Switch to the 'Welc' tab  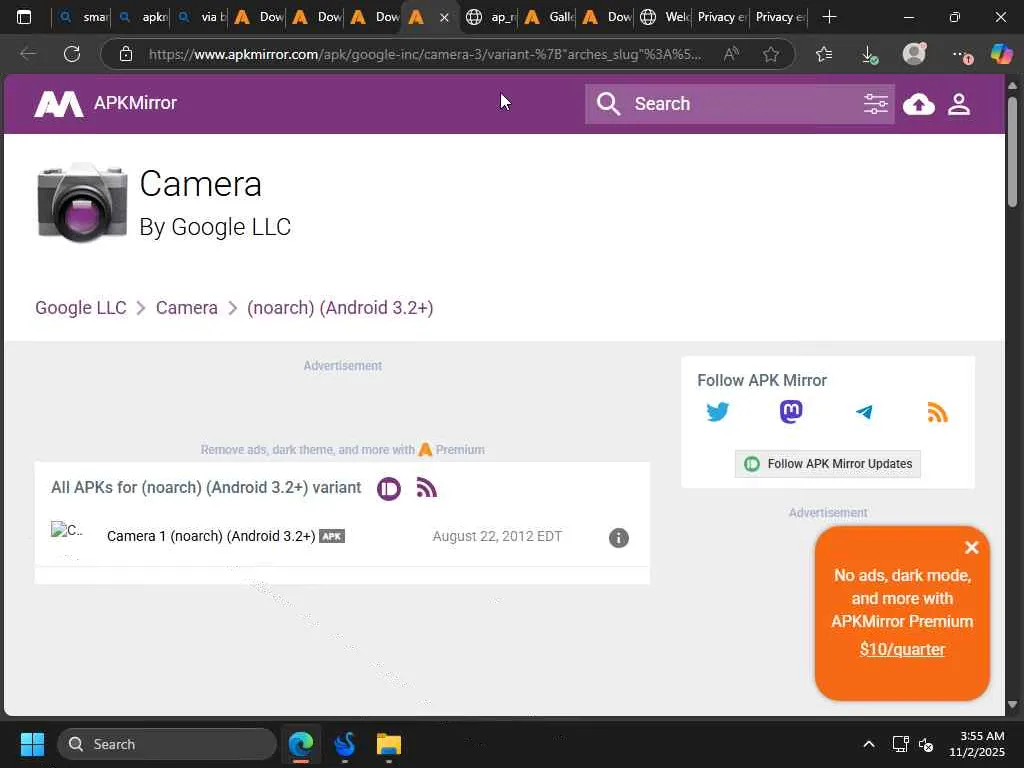(664, 17)
